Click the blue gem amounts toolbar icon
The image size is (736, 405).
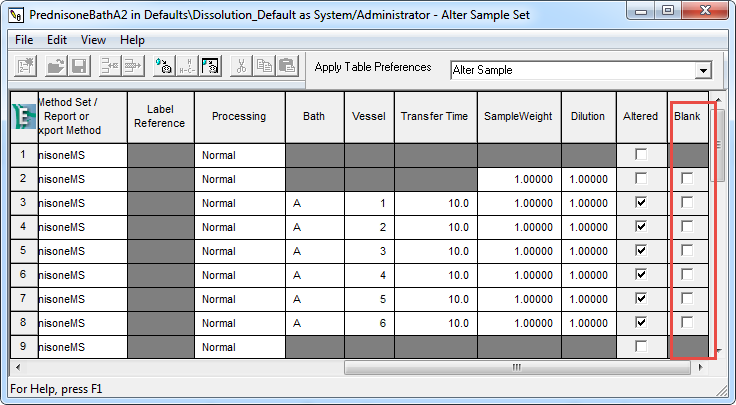tap(164, 66)
